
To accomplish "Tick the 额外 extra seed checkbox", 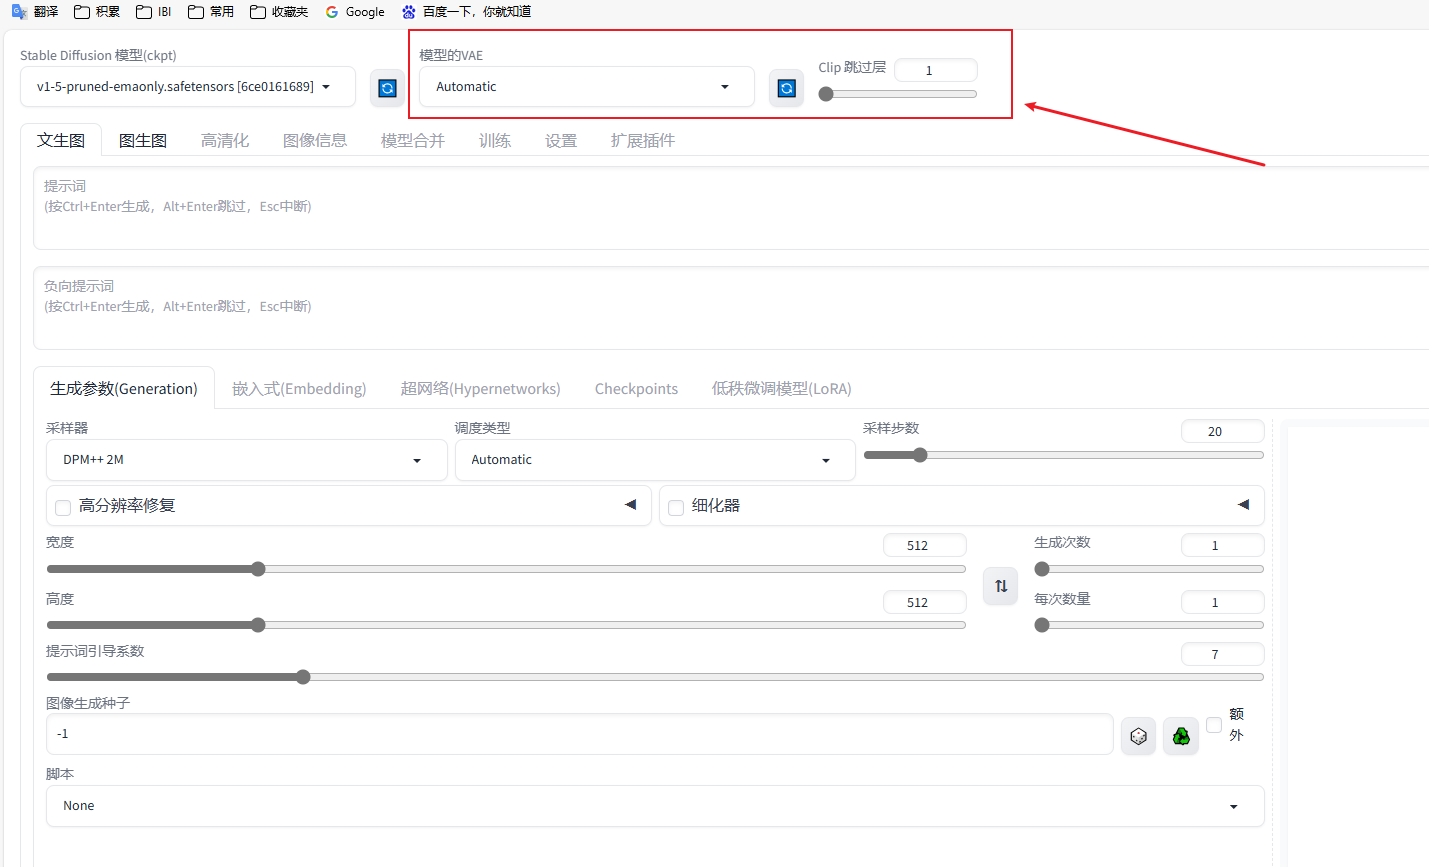I will coord(1214,725).
